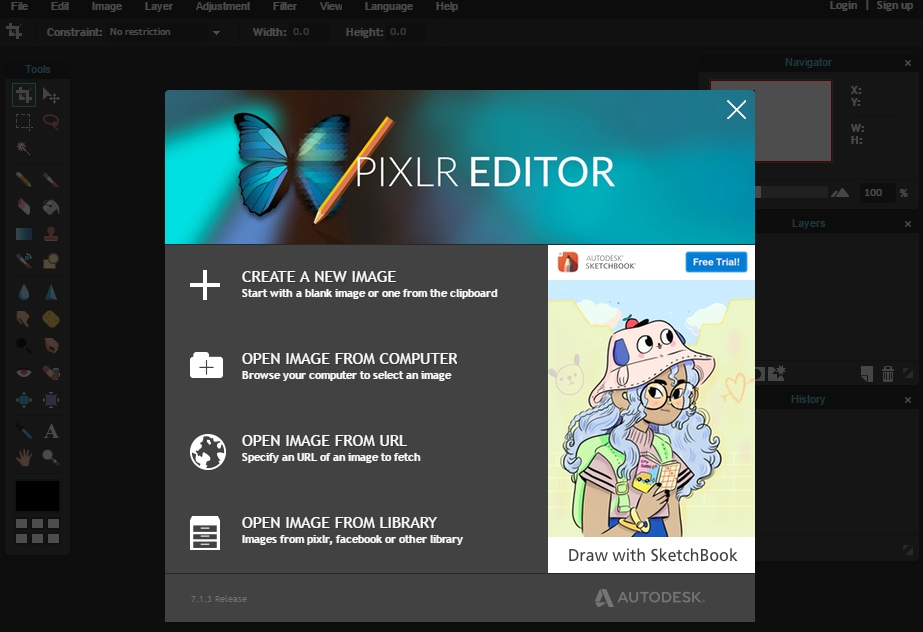Open the Language menu

389,6
